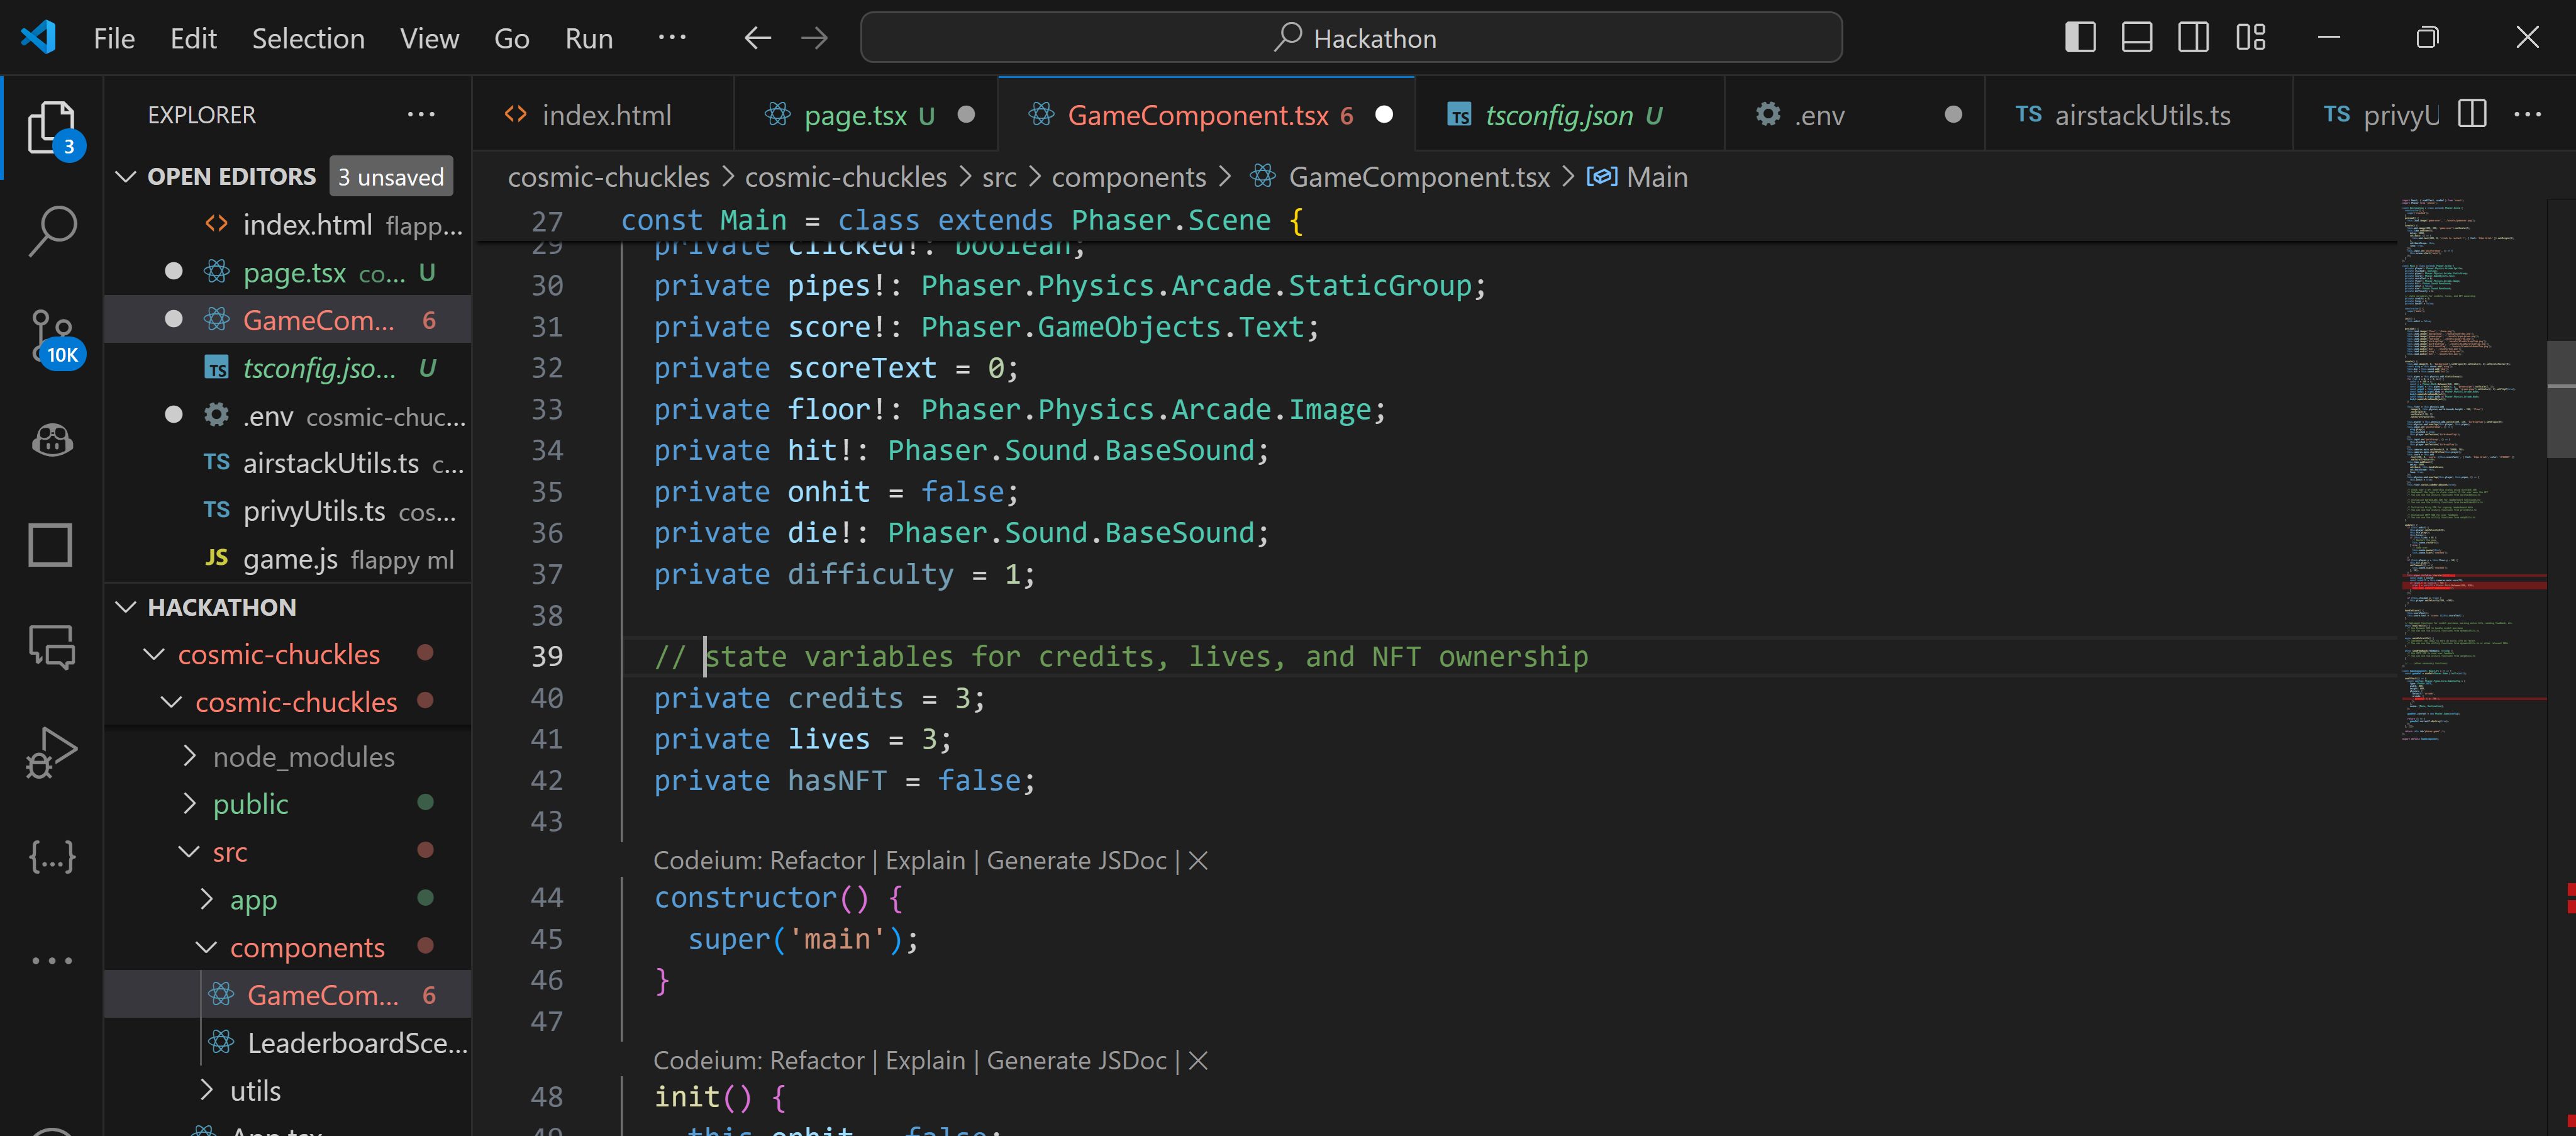Open the Run menu
The height and width of the screenshot is (1136, 2576).
click(x=589, y=38)
